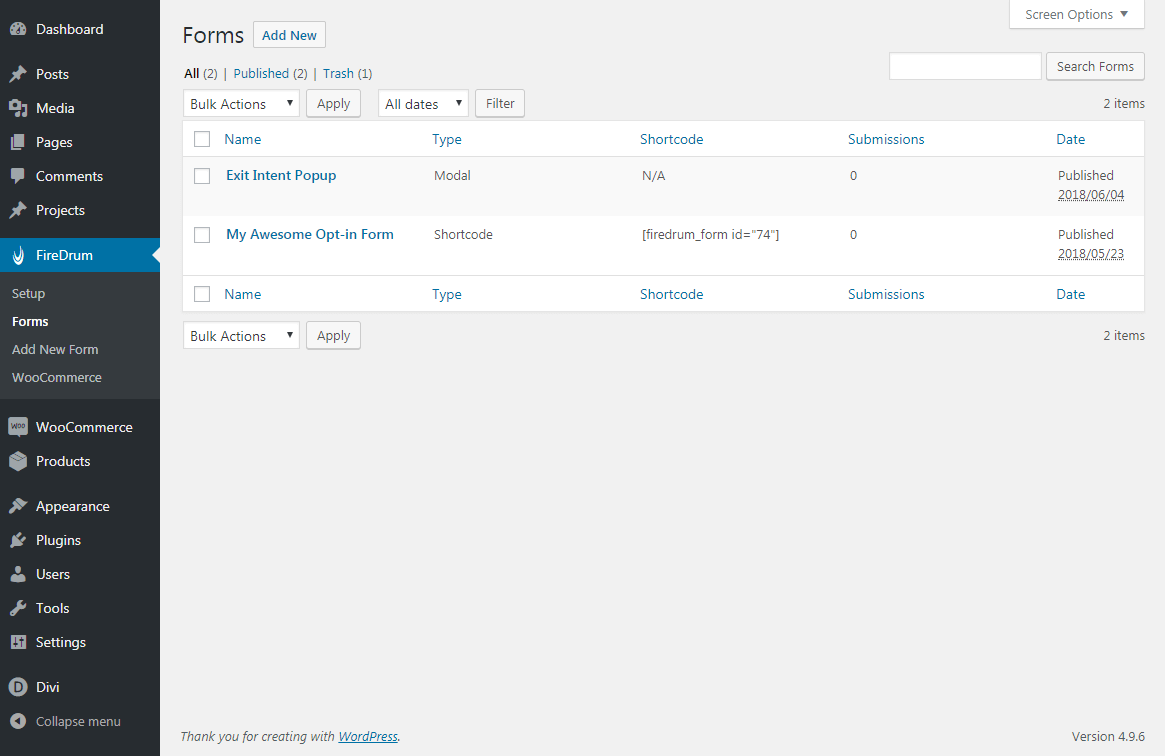Click the FireDrum flame icon
The height and width of the screenshot is (756, 1165).
point(18,255)
